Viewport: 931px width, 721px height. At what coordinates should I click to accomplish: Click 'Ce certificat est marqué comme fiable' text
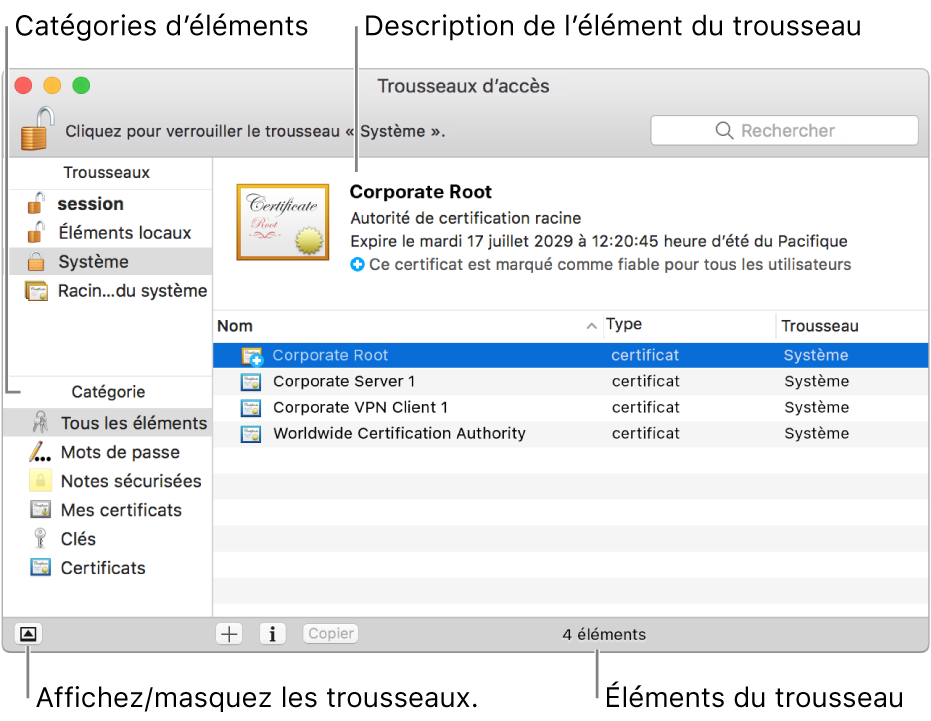coord(610,264)
